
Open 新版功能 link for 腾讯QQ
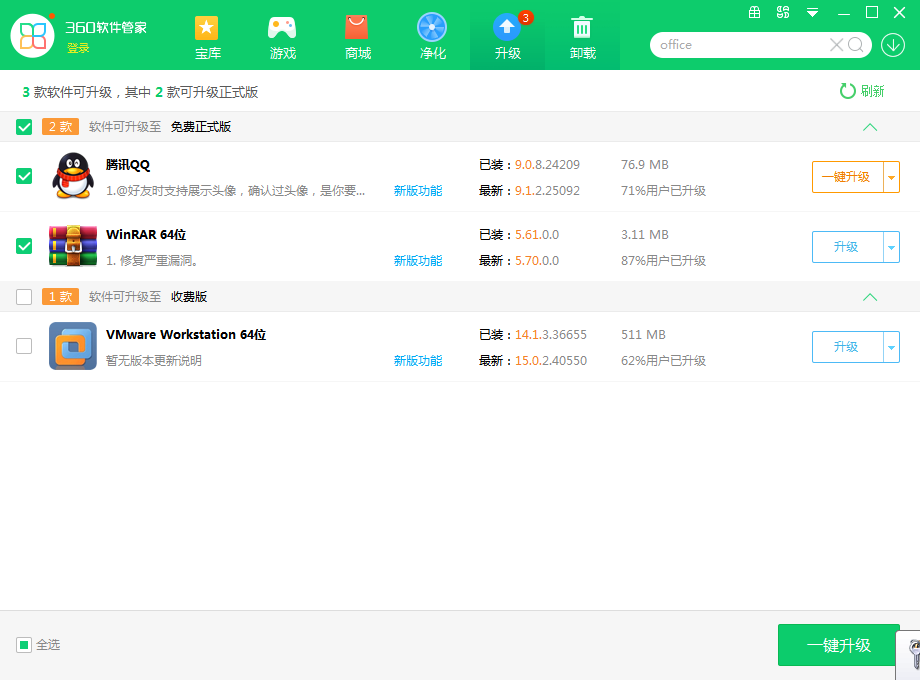(x=418, y=191)
